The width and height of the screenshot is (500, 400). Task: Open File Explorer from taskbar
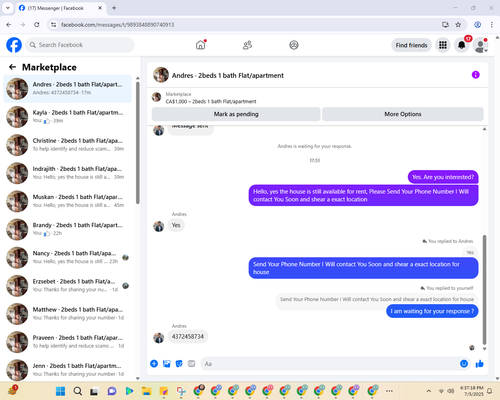point(146,391)
